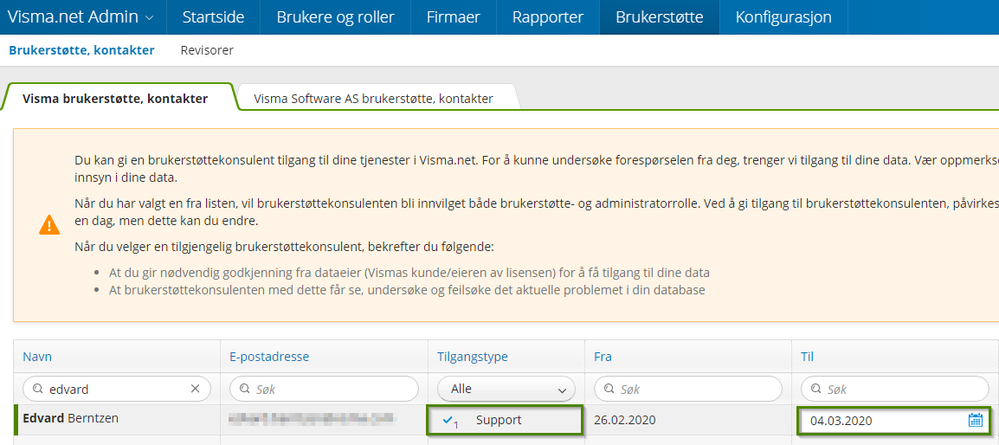Open the Tilgangstype 'Alle' dropdown
999x445 pixels.
coord(506,389)
